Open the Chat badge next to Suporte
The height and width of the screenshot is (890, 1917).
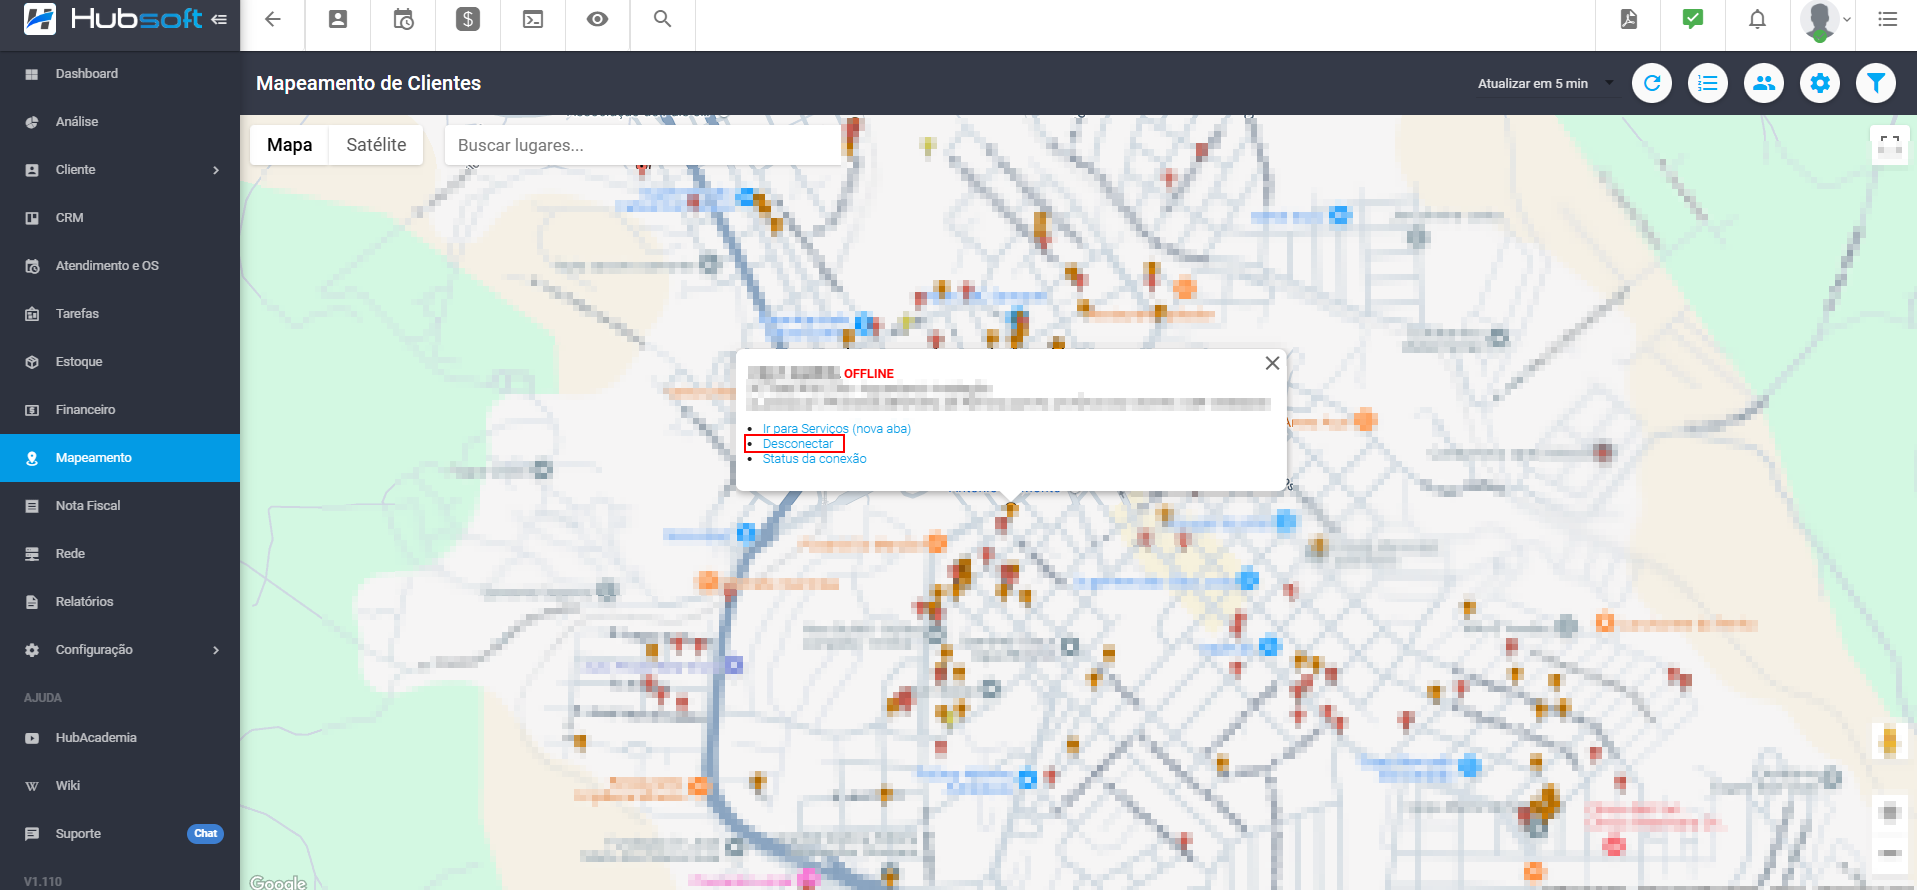[x=205, y=834]
